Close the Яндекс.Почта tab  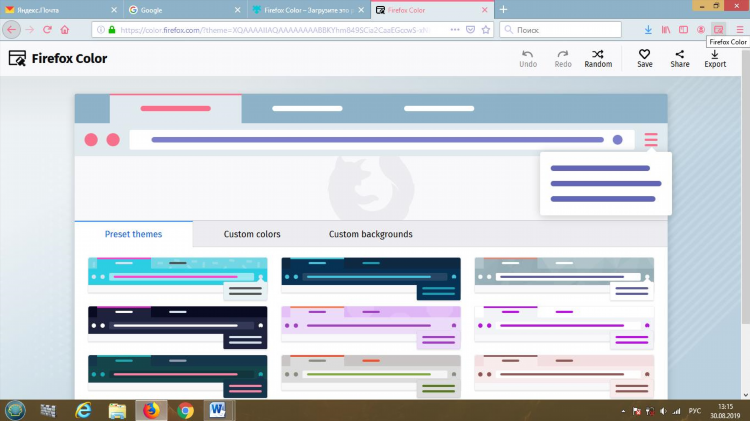(x=114, y=10)
